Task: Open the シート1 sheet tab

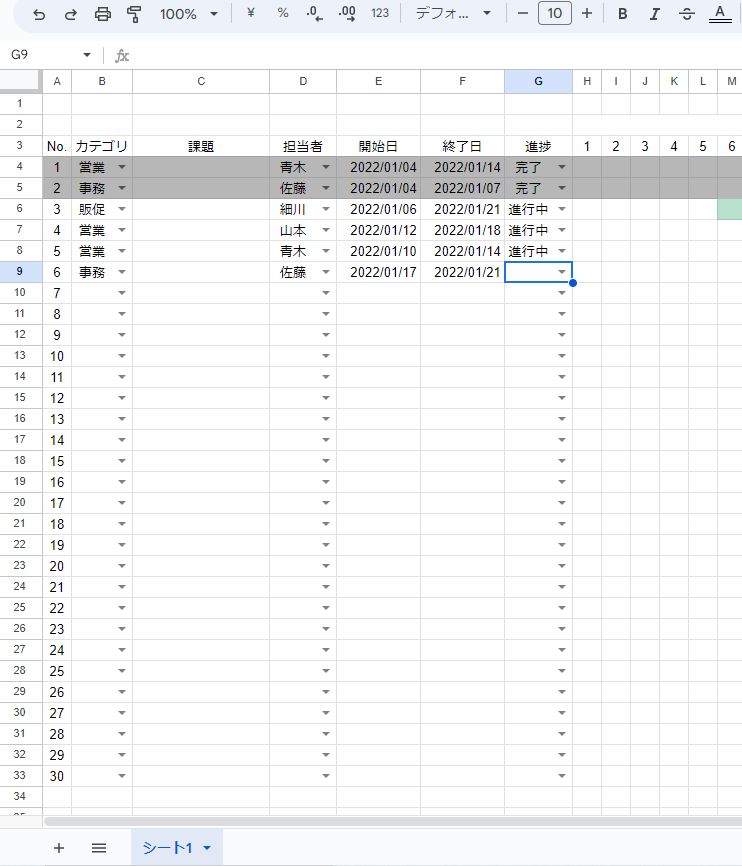Action: (x=176, y=848)
